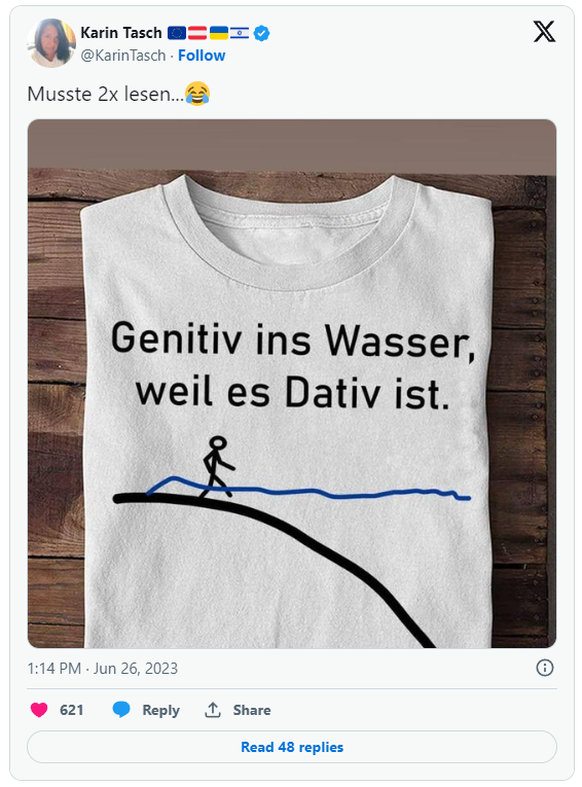This screenshot has height=787, width=582.
Task: Open the @KarinTasch handle link
Action: pos(123,55)
